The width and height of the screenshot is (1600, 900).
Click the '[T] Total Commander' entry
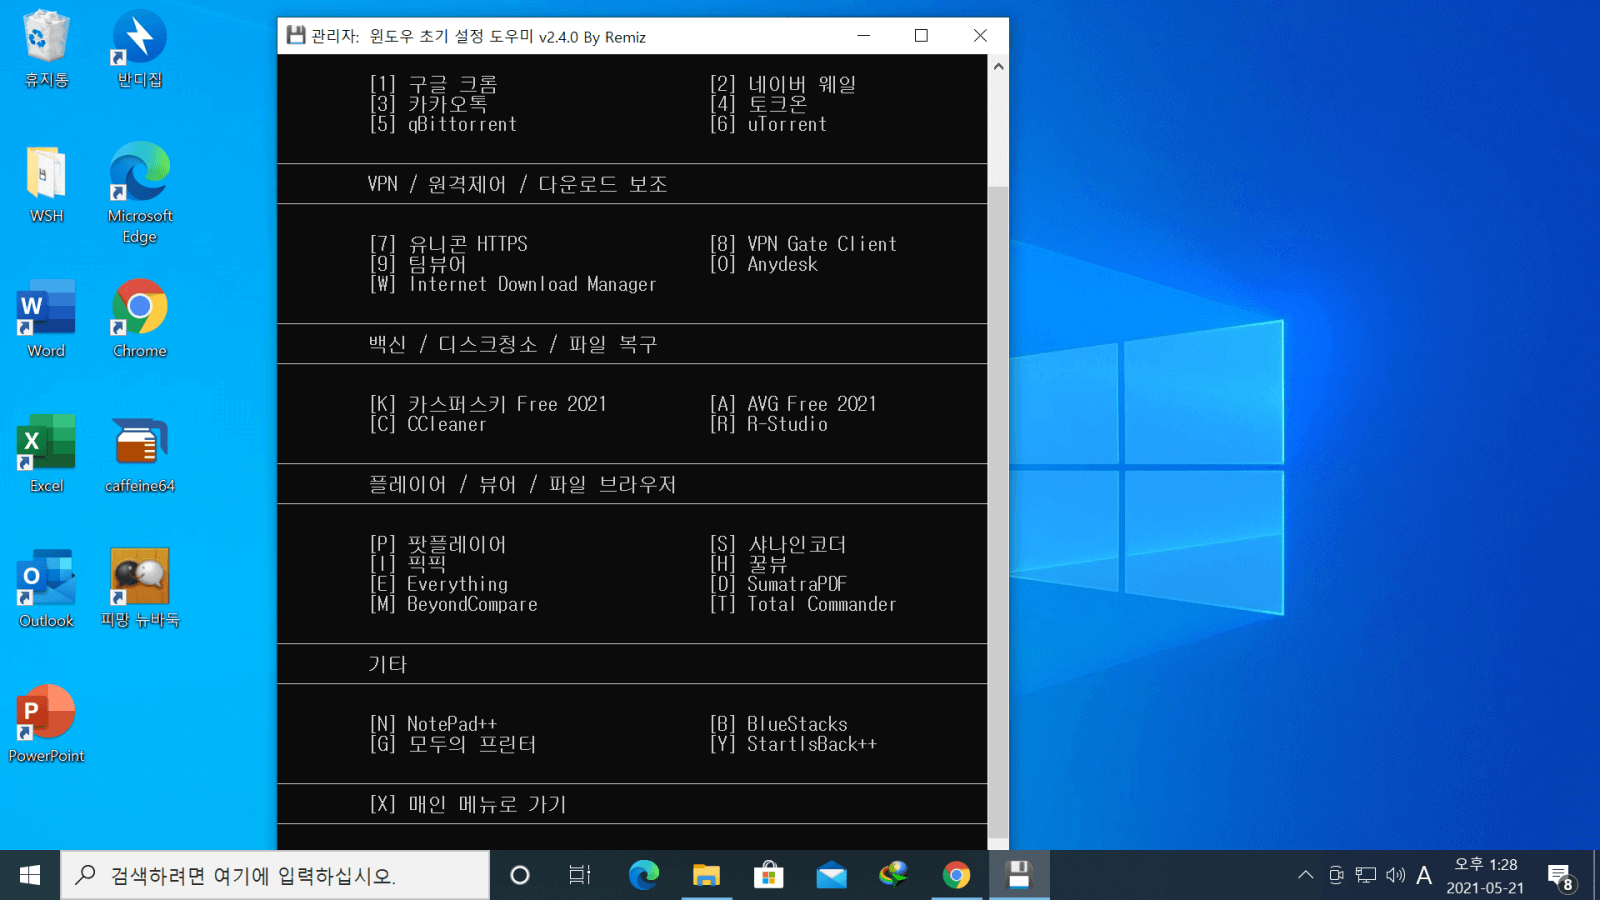tap(803, 604)
